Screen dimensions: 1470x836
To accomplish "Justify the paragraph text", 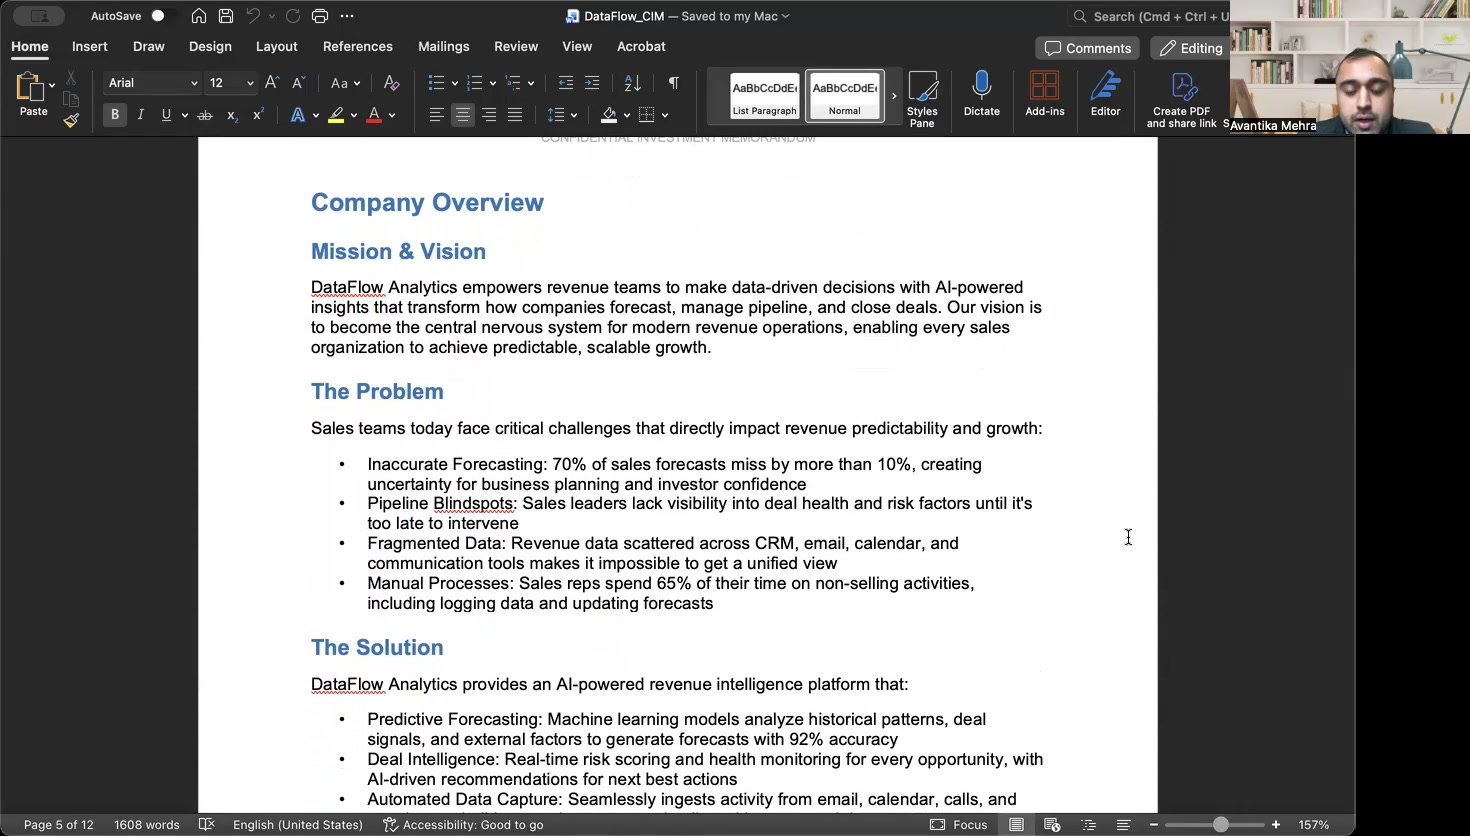I will pos(515,115).
